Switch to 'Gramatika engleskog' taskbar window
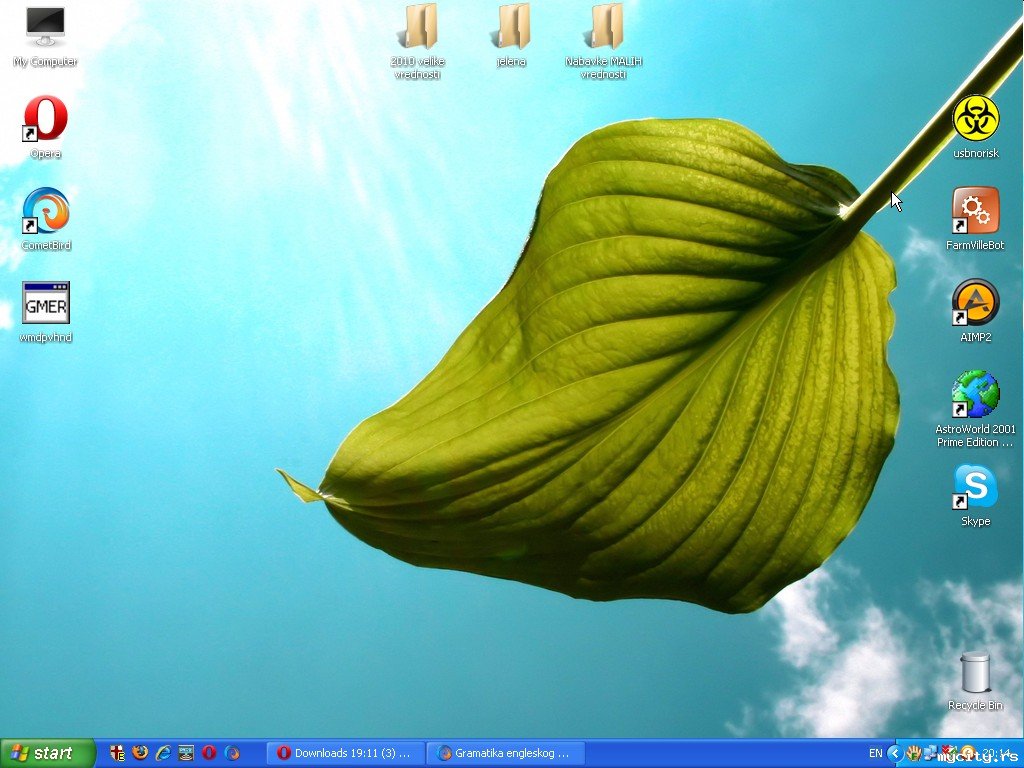1024x768 pixels. (505, 753)
